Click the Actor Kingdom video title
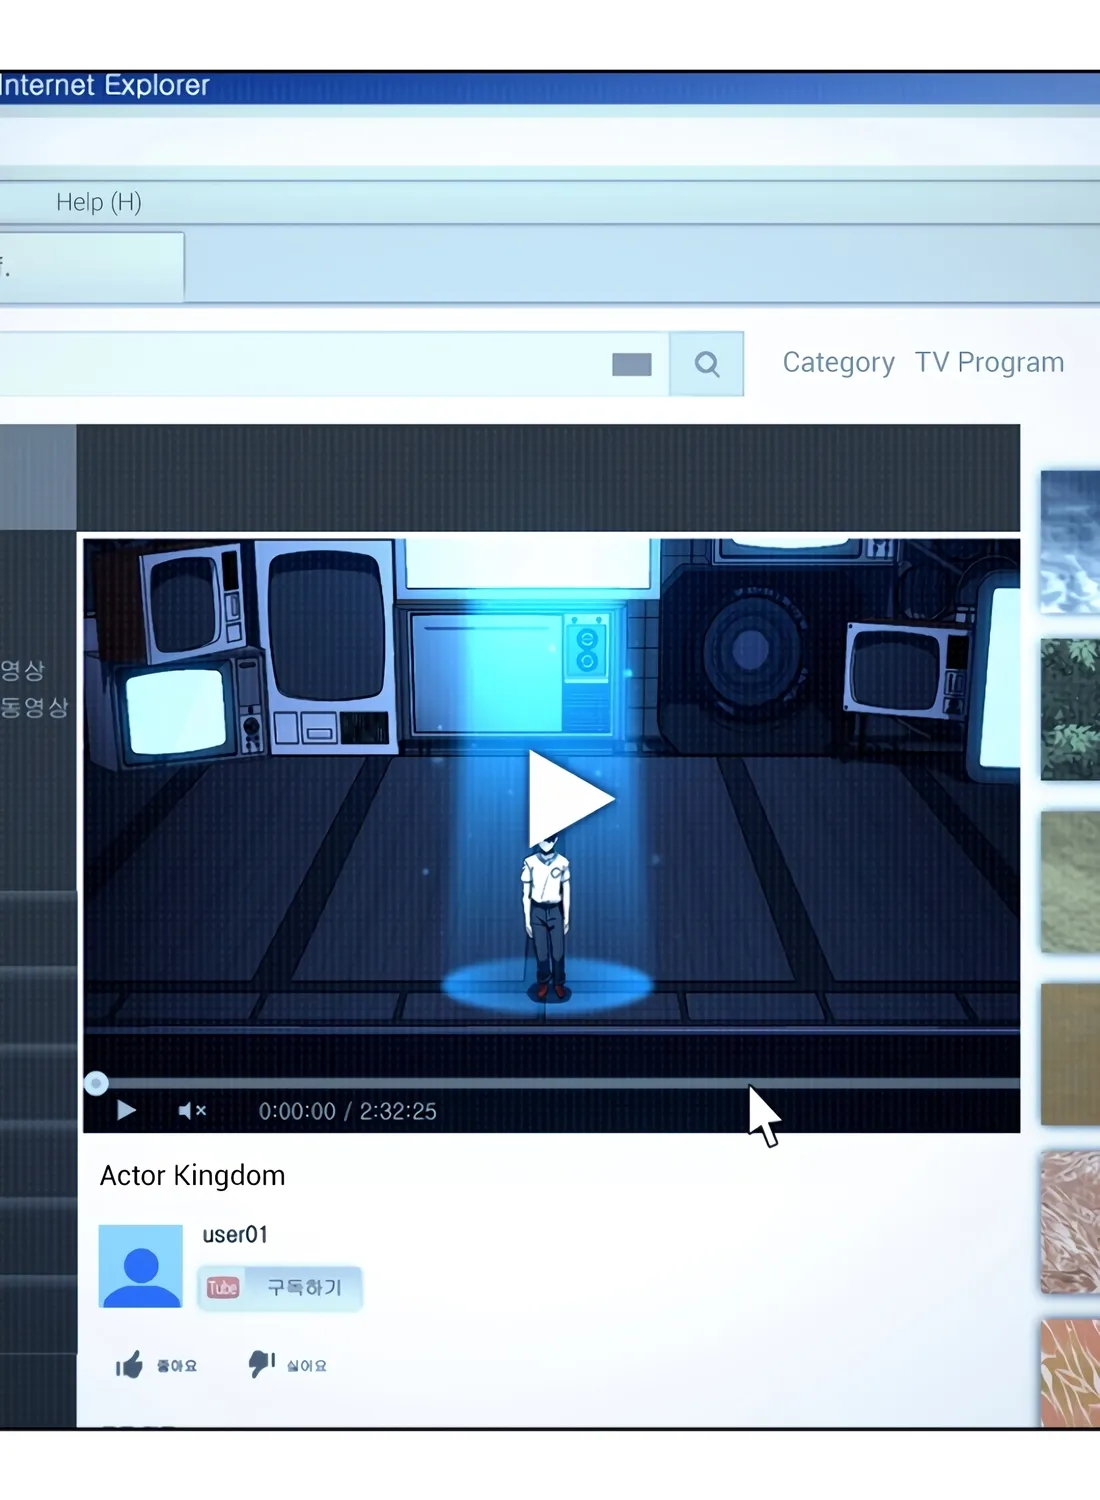The height and width of the screenshot is (1500, 1100). 193,1175
